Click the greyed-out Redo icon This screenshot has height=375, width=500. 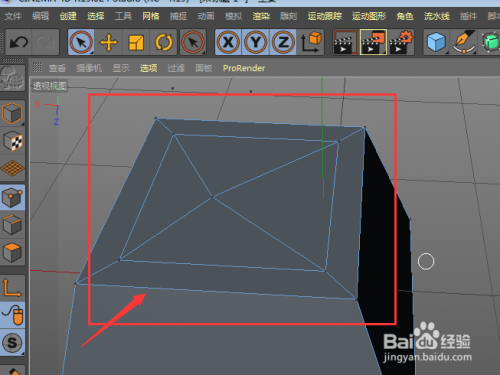tap(45, 42)
